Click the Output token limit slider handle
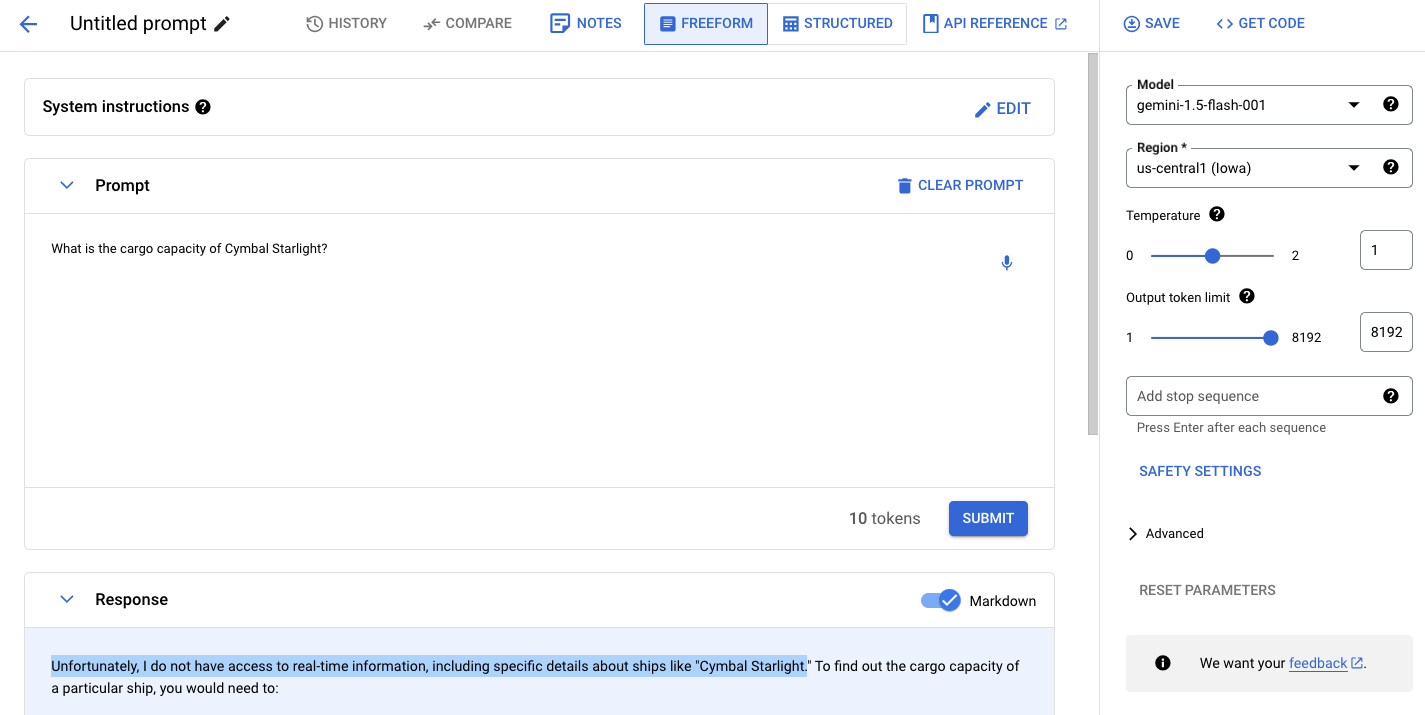 1271,338
